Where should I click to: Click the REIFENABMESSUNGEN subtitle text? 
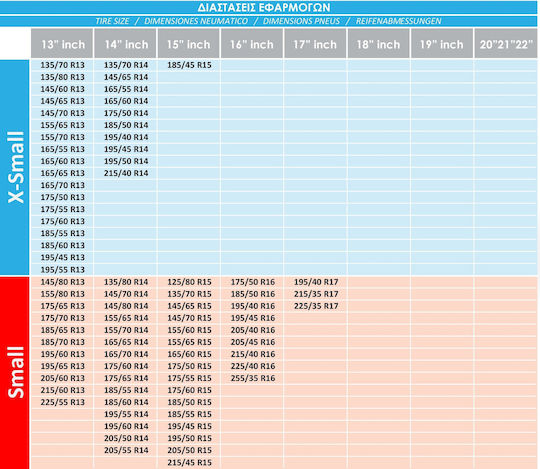(x=398, y=21)
